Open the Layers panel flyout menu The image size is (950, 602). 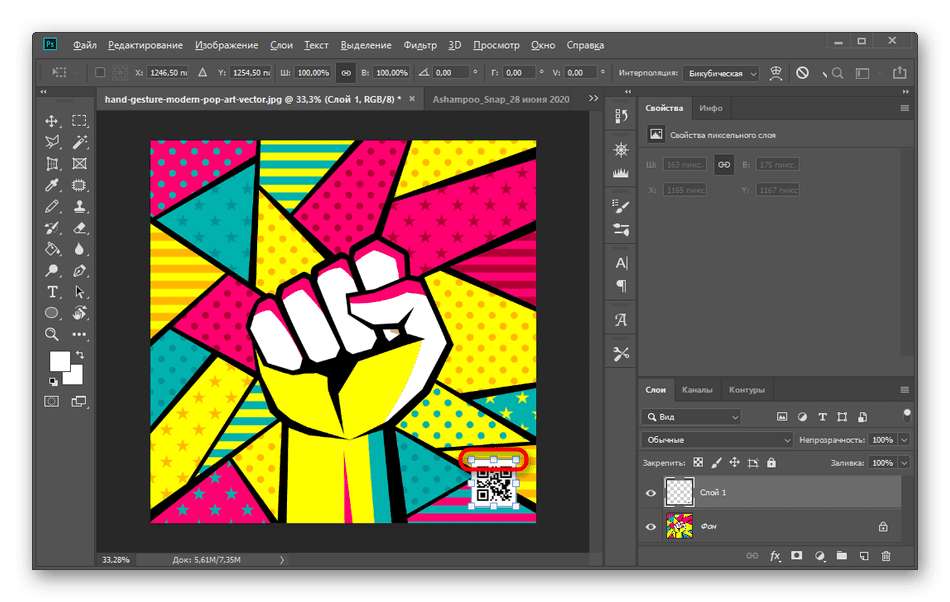[x=905, y=389]
